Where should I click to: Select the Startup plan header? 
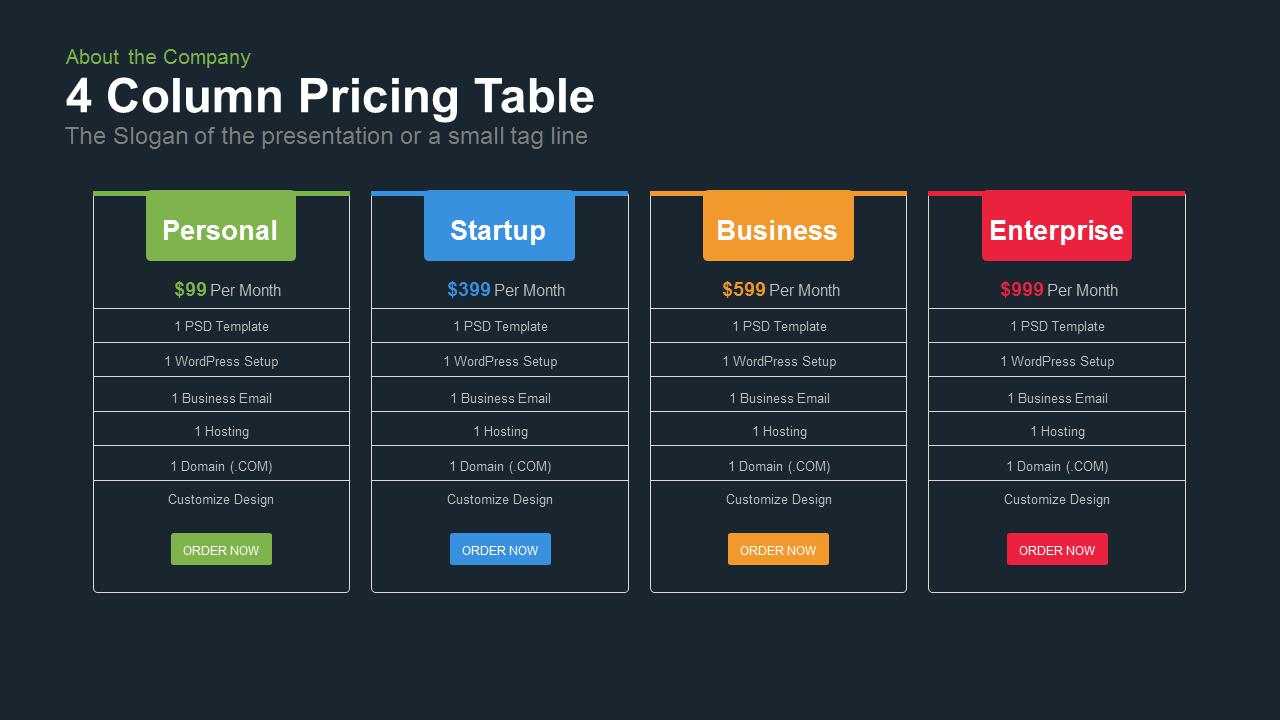[499, 226]
